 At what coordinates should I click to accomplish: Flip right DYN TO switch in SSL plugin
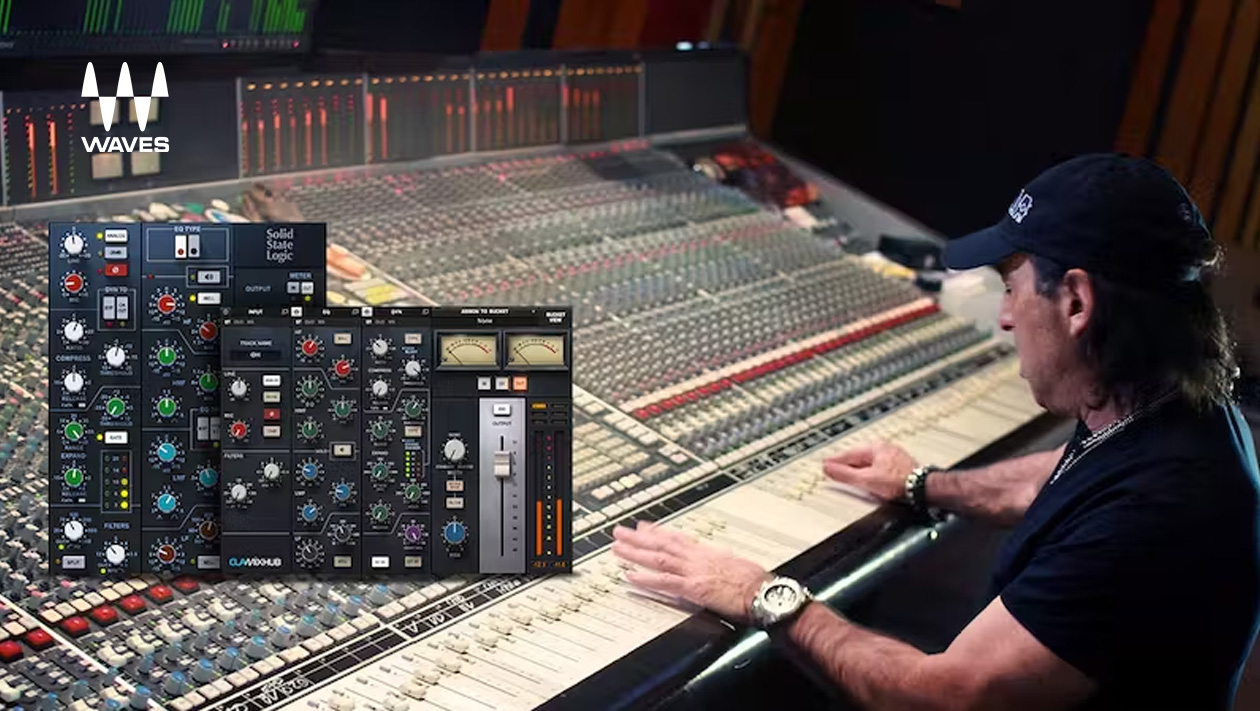click(122, 308)
